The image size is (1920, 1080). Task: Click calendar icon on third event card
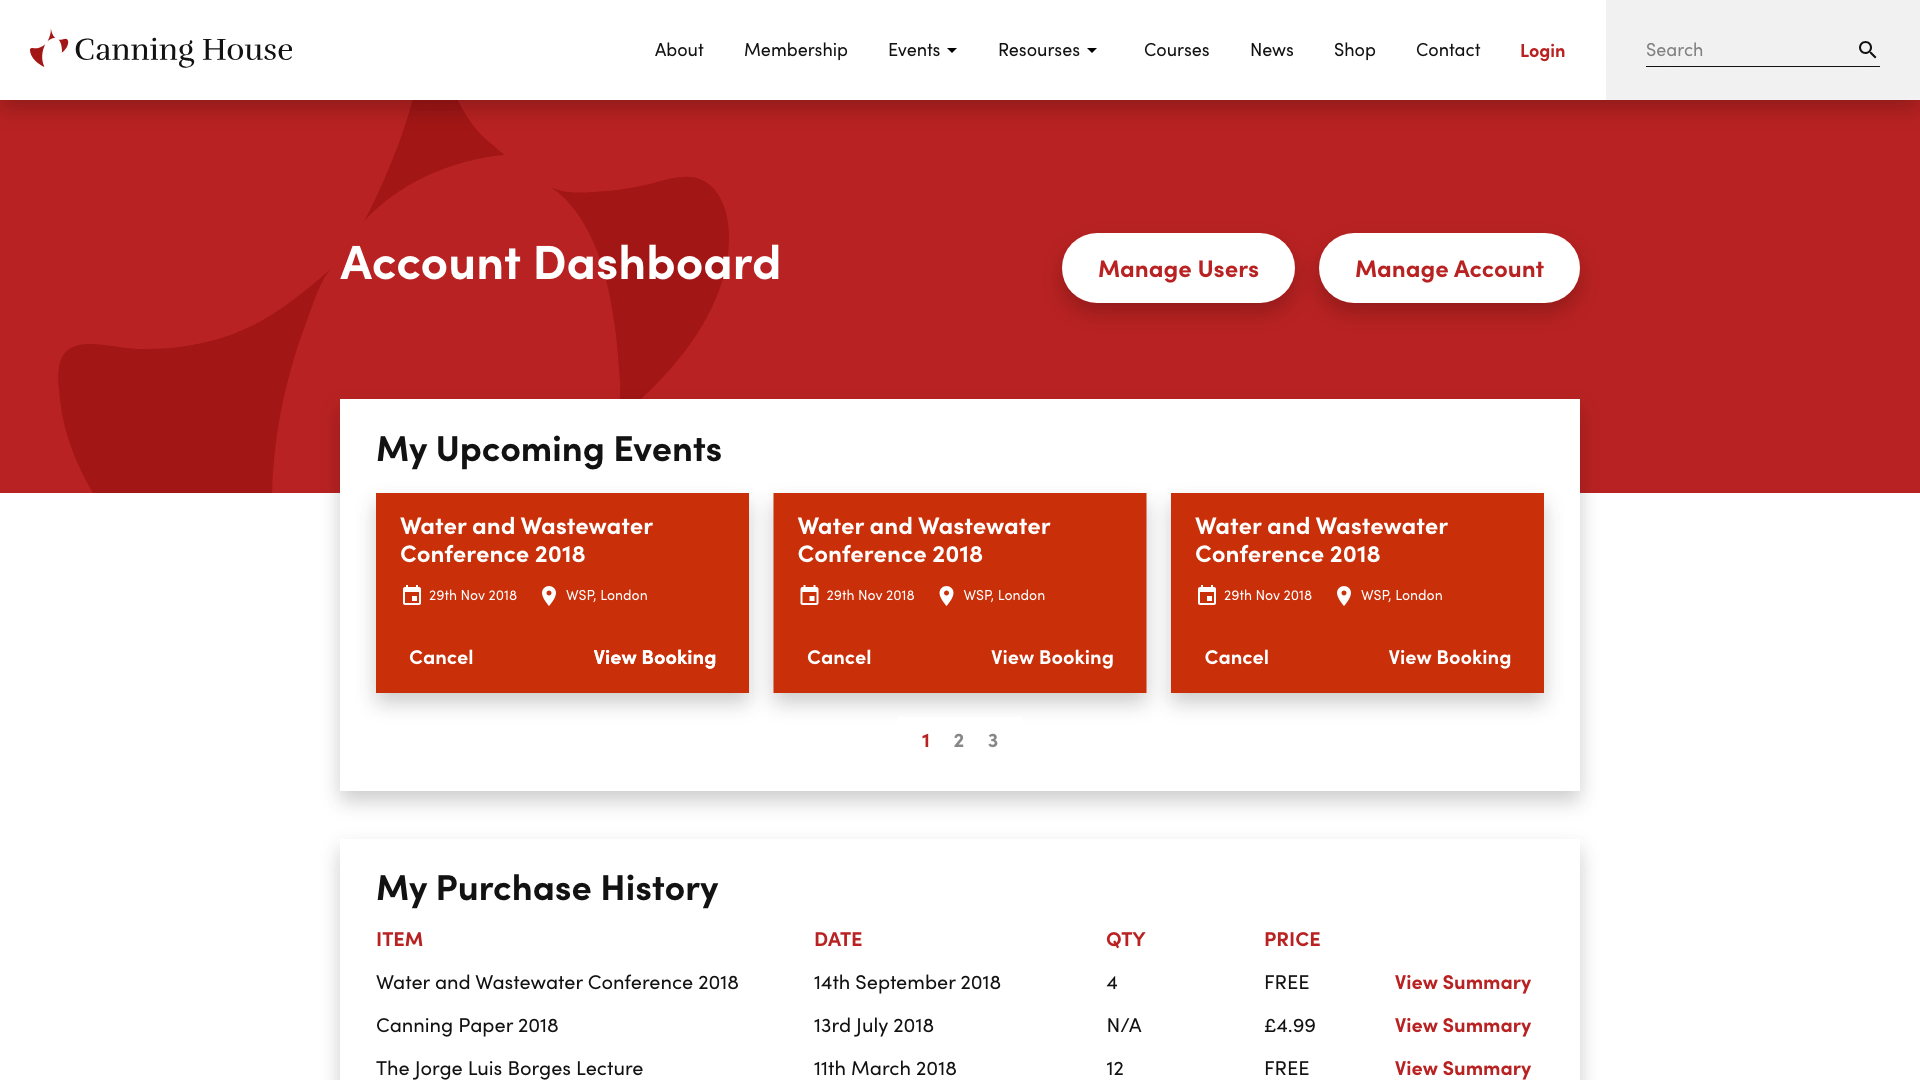[1207, 596]
